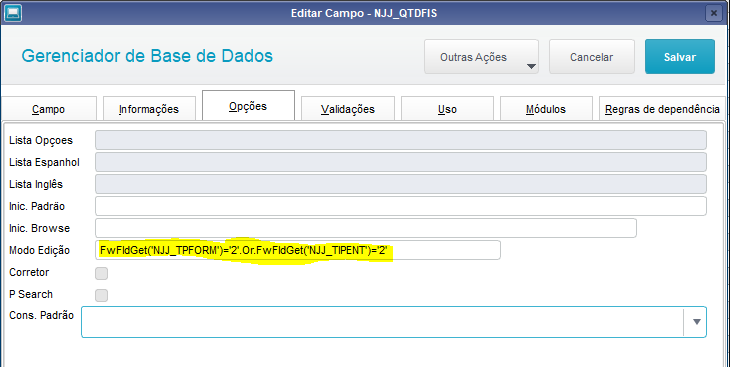Open the Outras Ações dropdown

[x=481, y=57]
